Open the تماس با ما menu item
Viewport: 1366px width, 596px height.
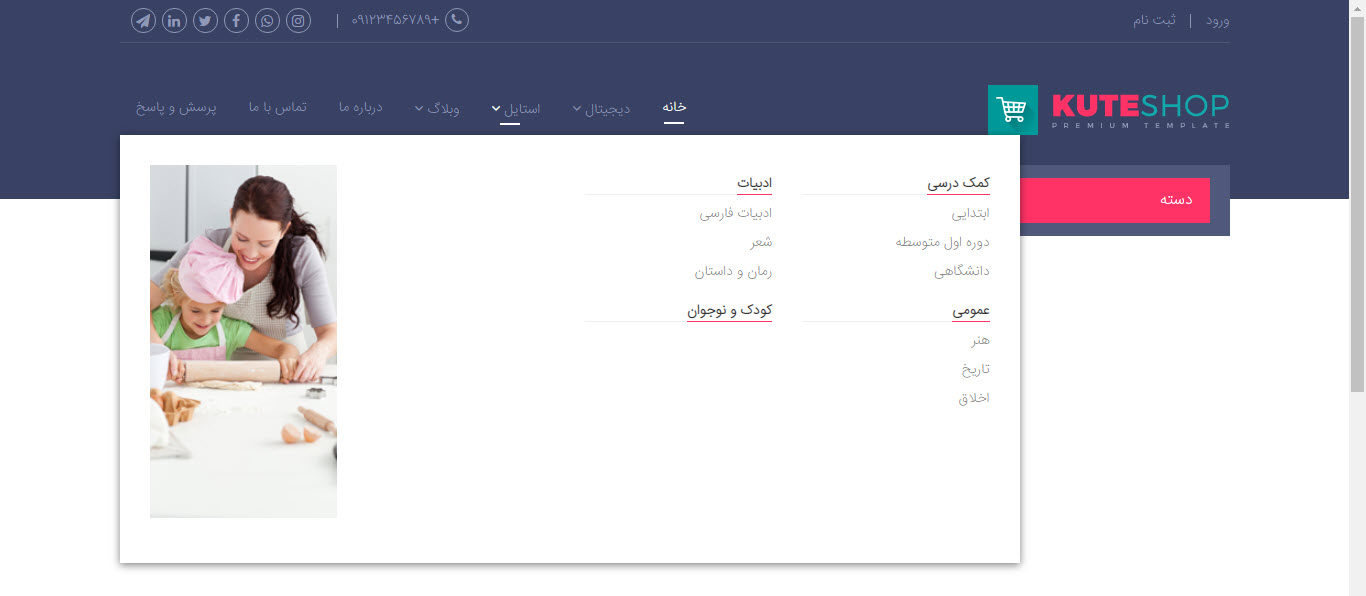[277, 107]
